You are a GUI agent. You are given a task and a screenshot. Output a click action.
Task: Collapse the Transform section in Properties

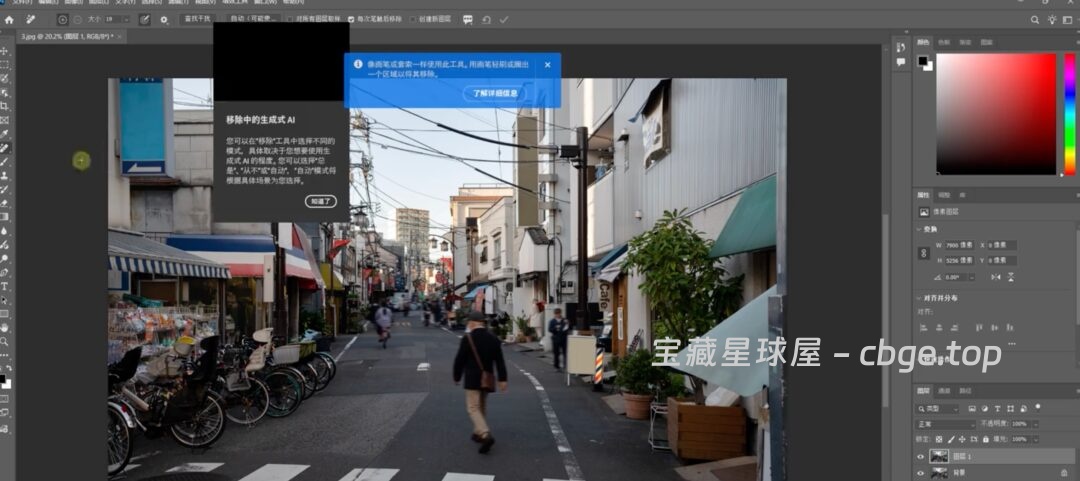point(920,229)
